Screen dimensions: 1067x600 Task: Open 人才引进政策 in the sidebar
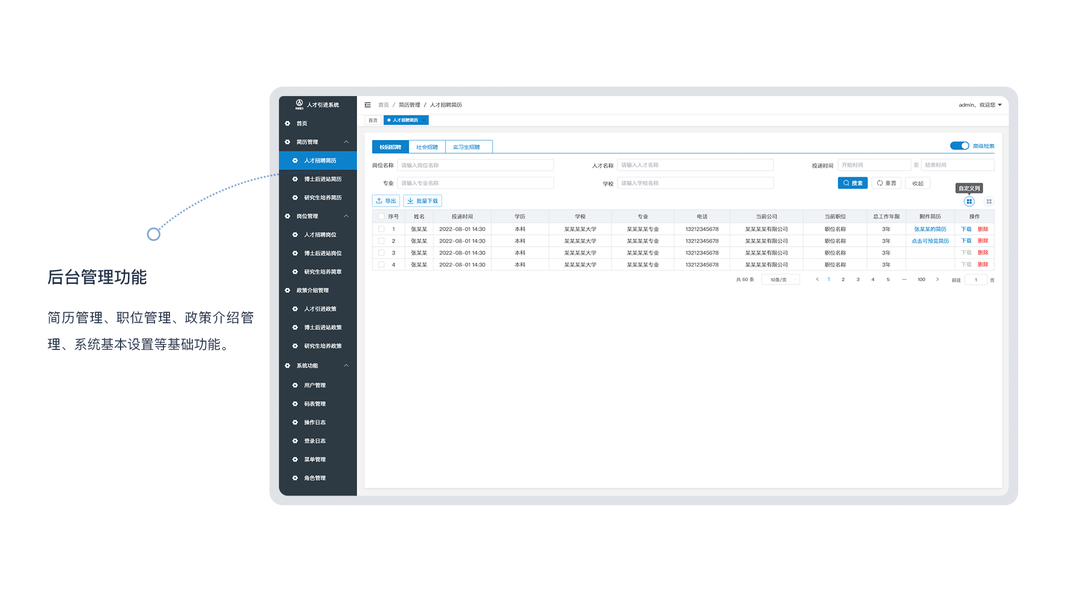point(318,309)
